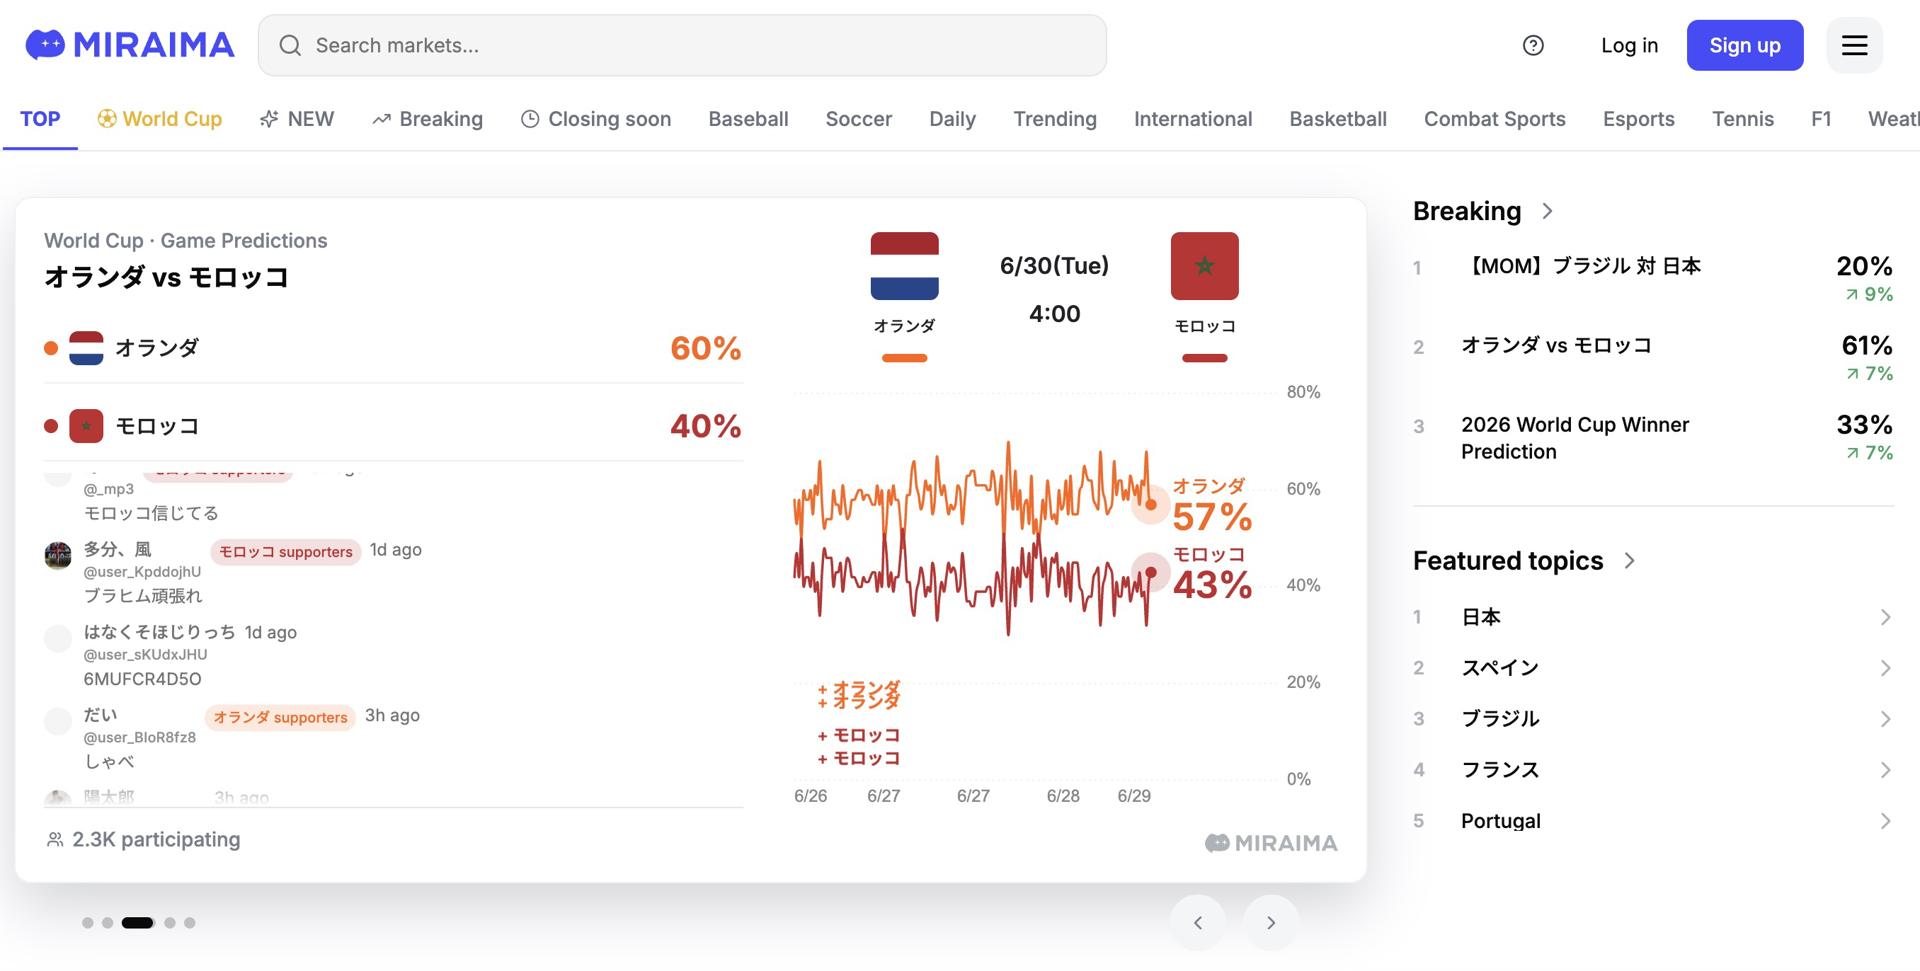Click the オランダ 57% chart endpoint marker
Viewport: 1920px width, 971px height.
coord(1150,505)
